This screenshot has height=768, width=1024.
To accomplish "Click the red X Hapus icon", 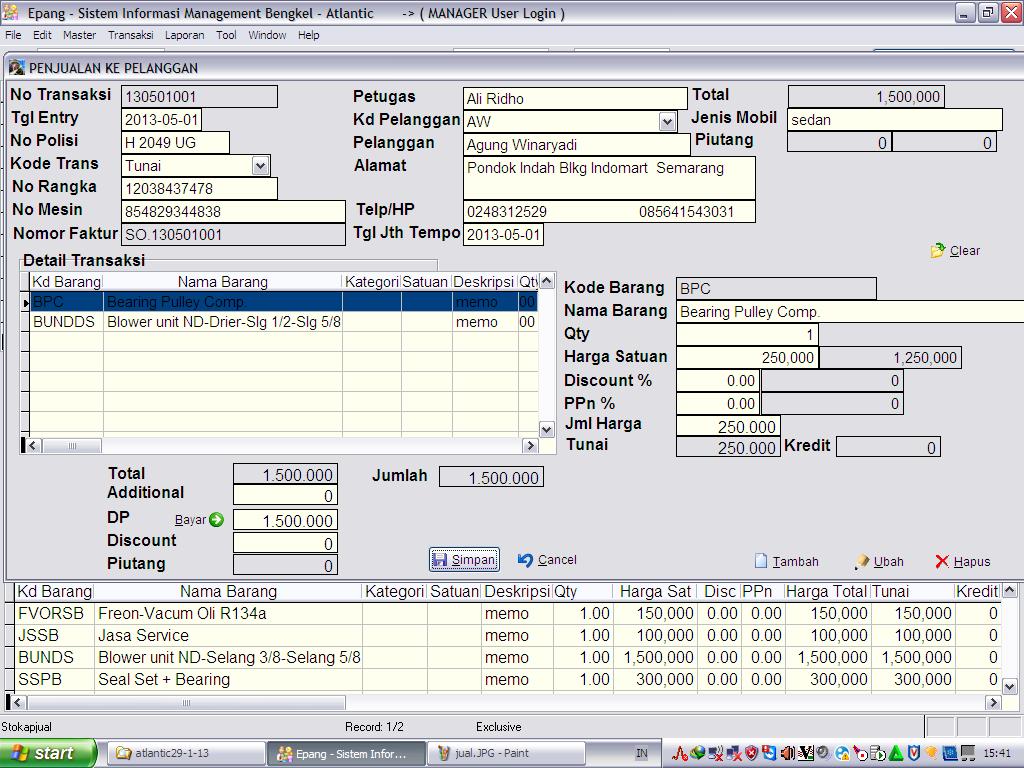I will coord(941,562).
